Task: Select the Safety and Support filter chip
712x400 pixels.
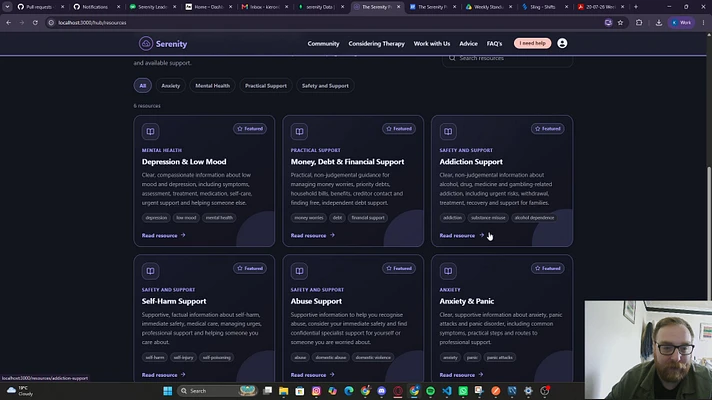Action: click(x=325, y=86)
